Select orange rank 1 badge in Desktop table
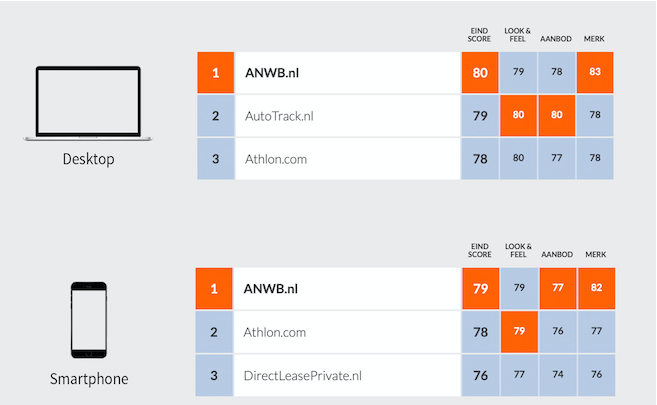 (x=215, y=72)
